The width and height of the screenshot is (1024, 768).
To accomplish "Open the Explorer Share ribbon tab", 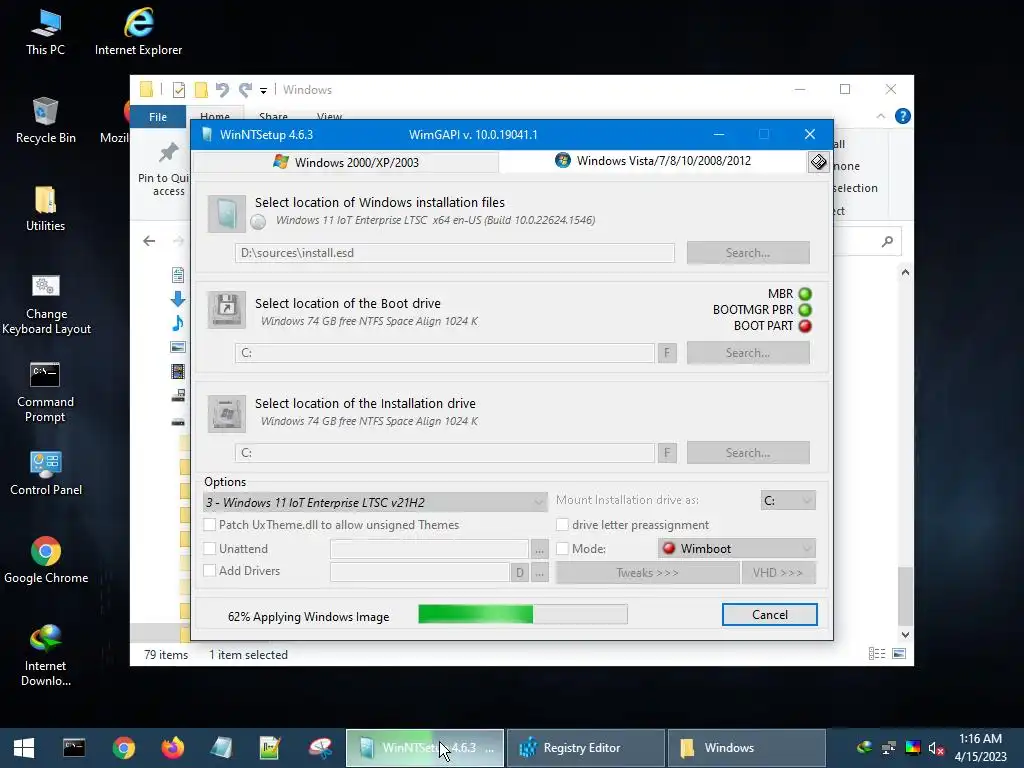I will click(273, 115).
